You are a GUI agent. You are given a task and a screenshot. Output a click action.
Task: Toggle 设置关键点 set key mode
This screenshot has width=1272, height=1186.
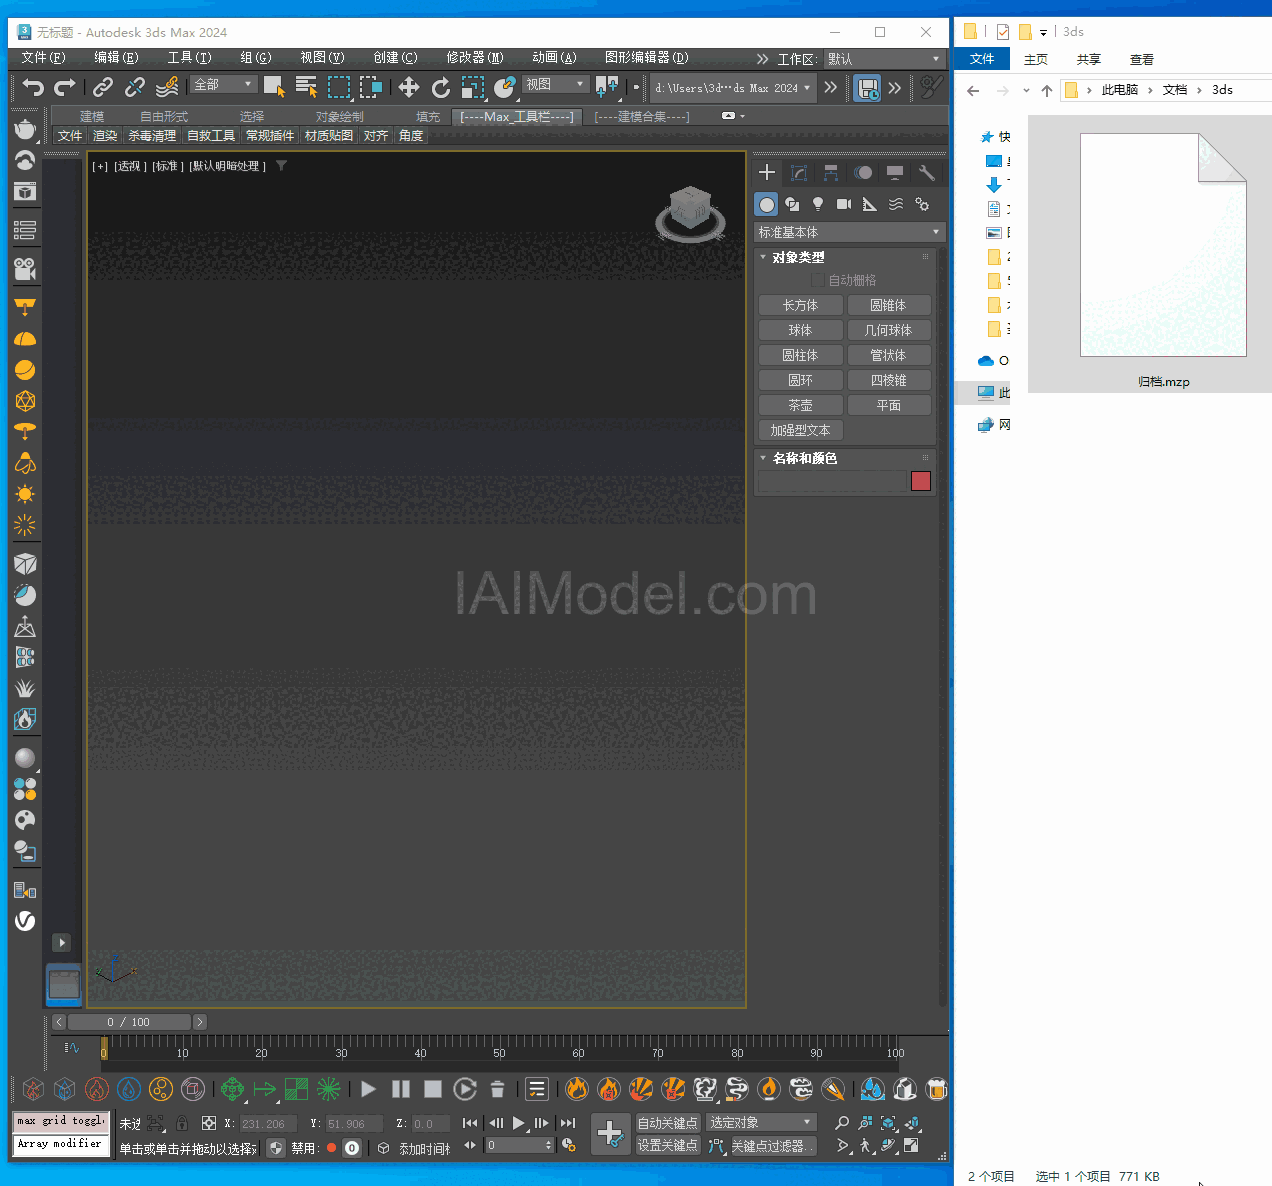668,1145
